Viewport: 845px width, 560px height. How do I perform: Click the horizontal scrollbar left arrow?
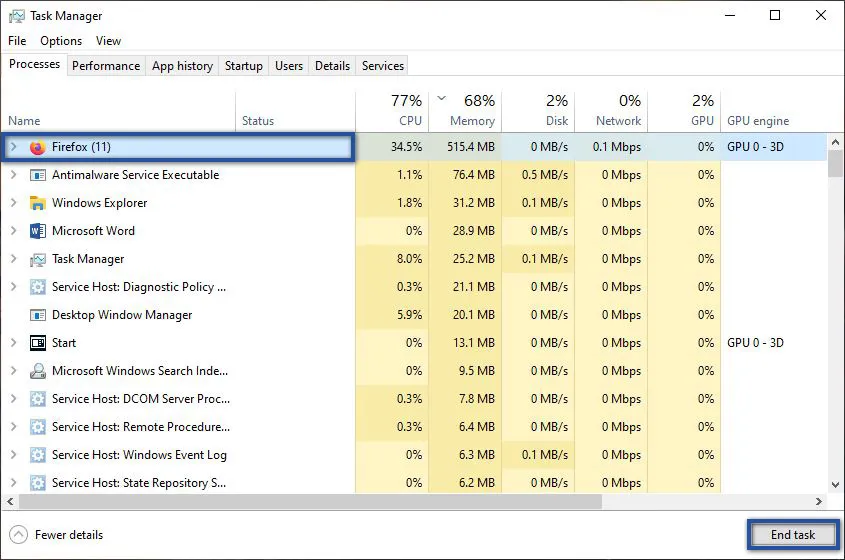tap(10, 501)
